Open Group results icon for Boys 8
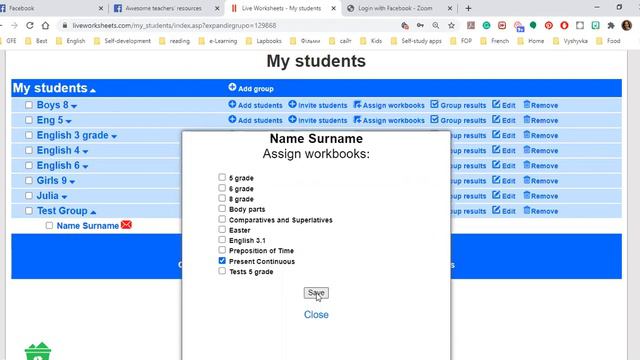The image size is (640, 360). click(x=434, y=104)
